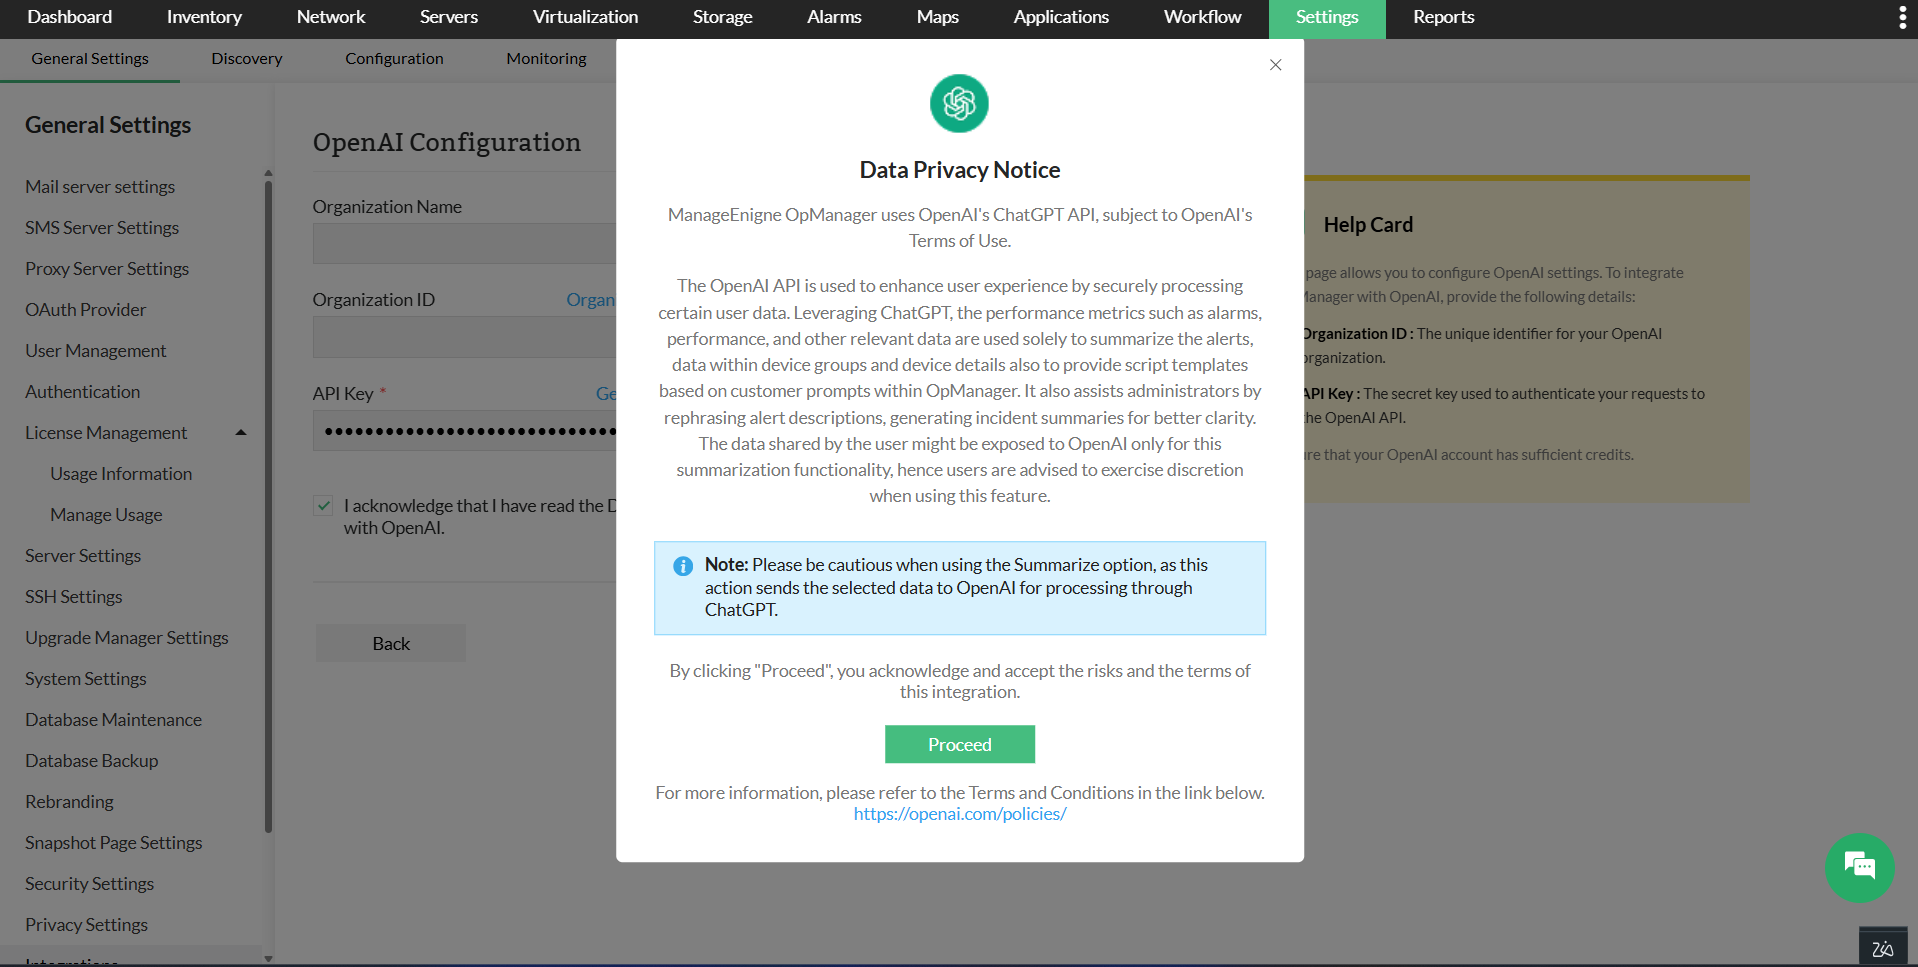1918x967 pixels.
Task: Open Rebranding settings
Action: coord(69,802)
